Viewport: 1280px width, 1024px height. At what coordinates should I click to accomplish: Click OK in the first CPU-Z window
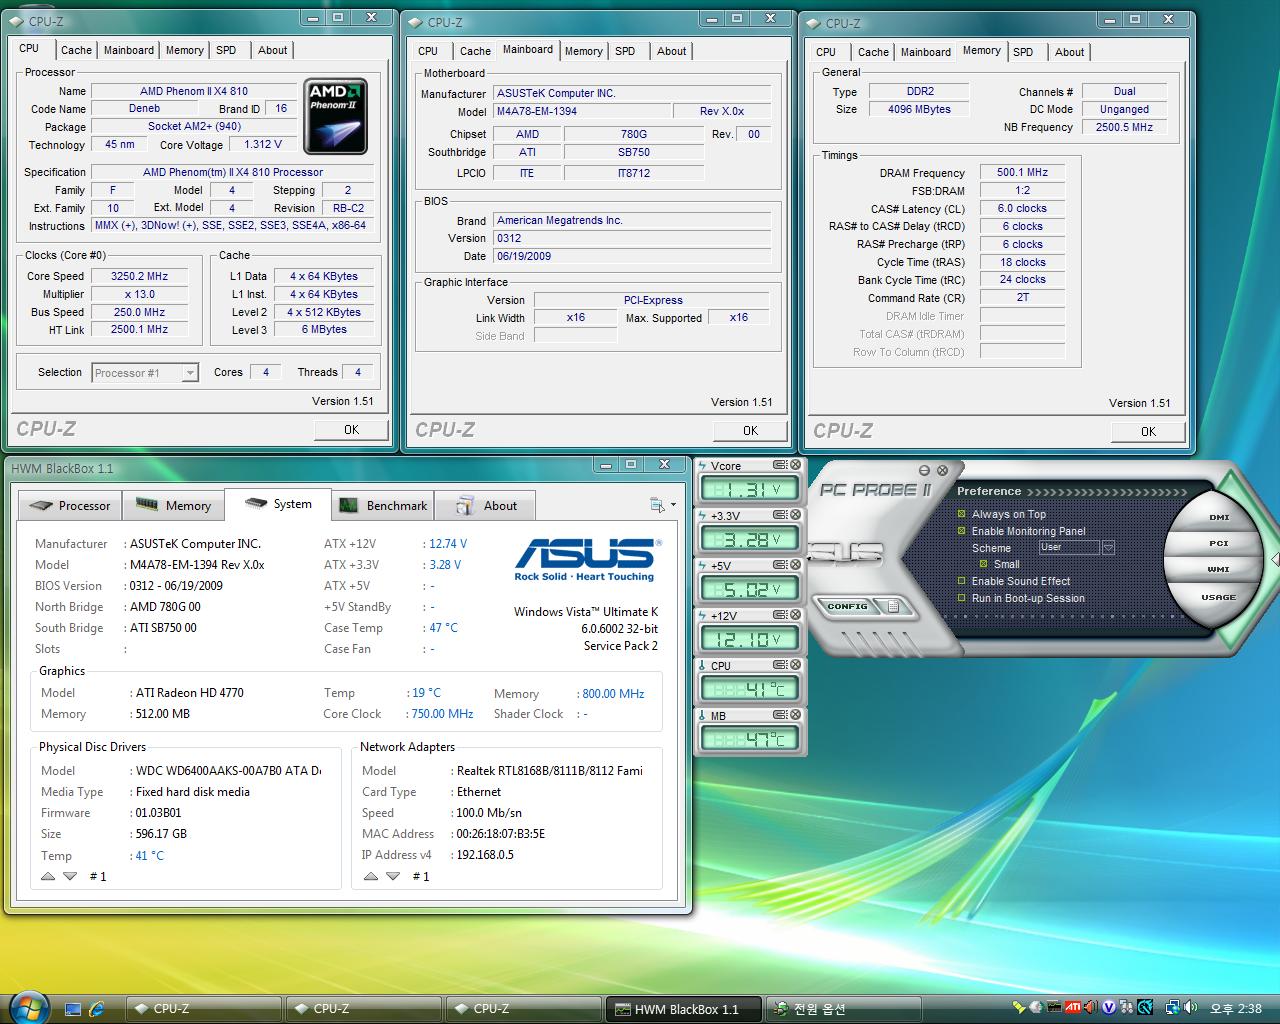(x=351, y=430)
